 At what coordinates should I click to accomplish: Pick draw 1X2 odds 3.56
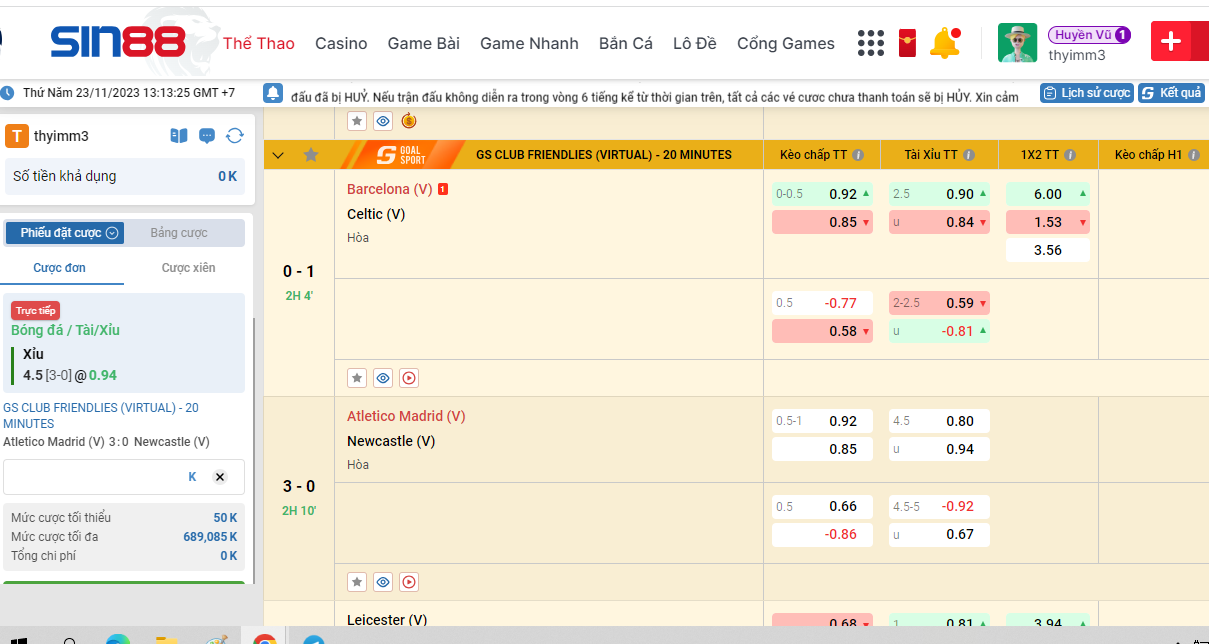point(1048,250)
